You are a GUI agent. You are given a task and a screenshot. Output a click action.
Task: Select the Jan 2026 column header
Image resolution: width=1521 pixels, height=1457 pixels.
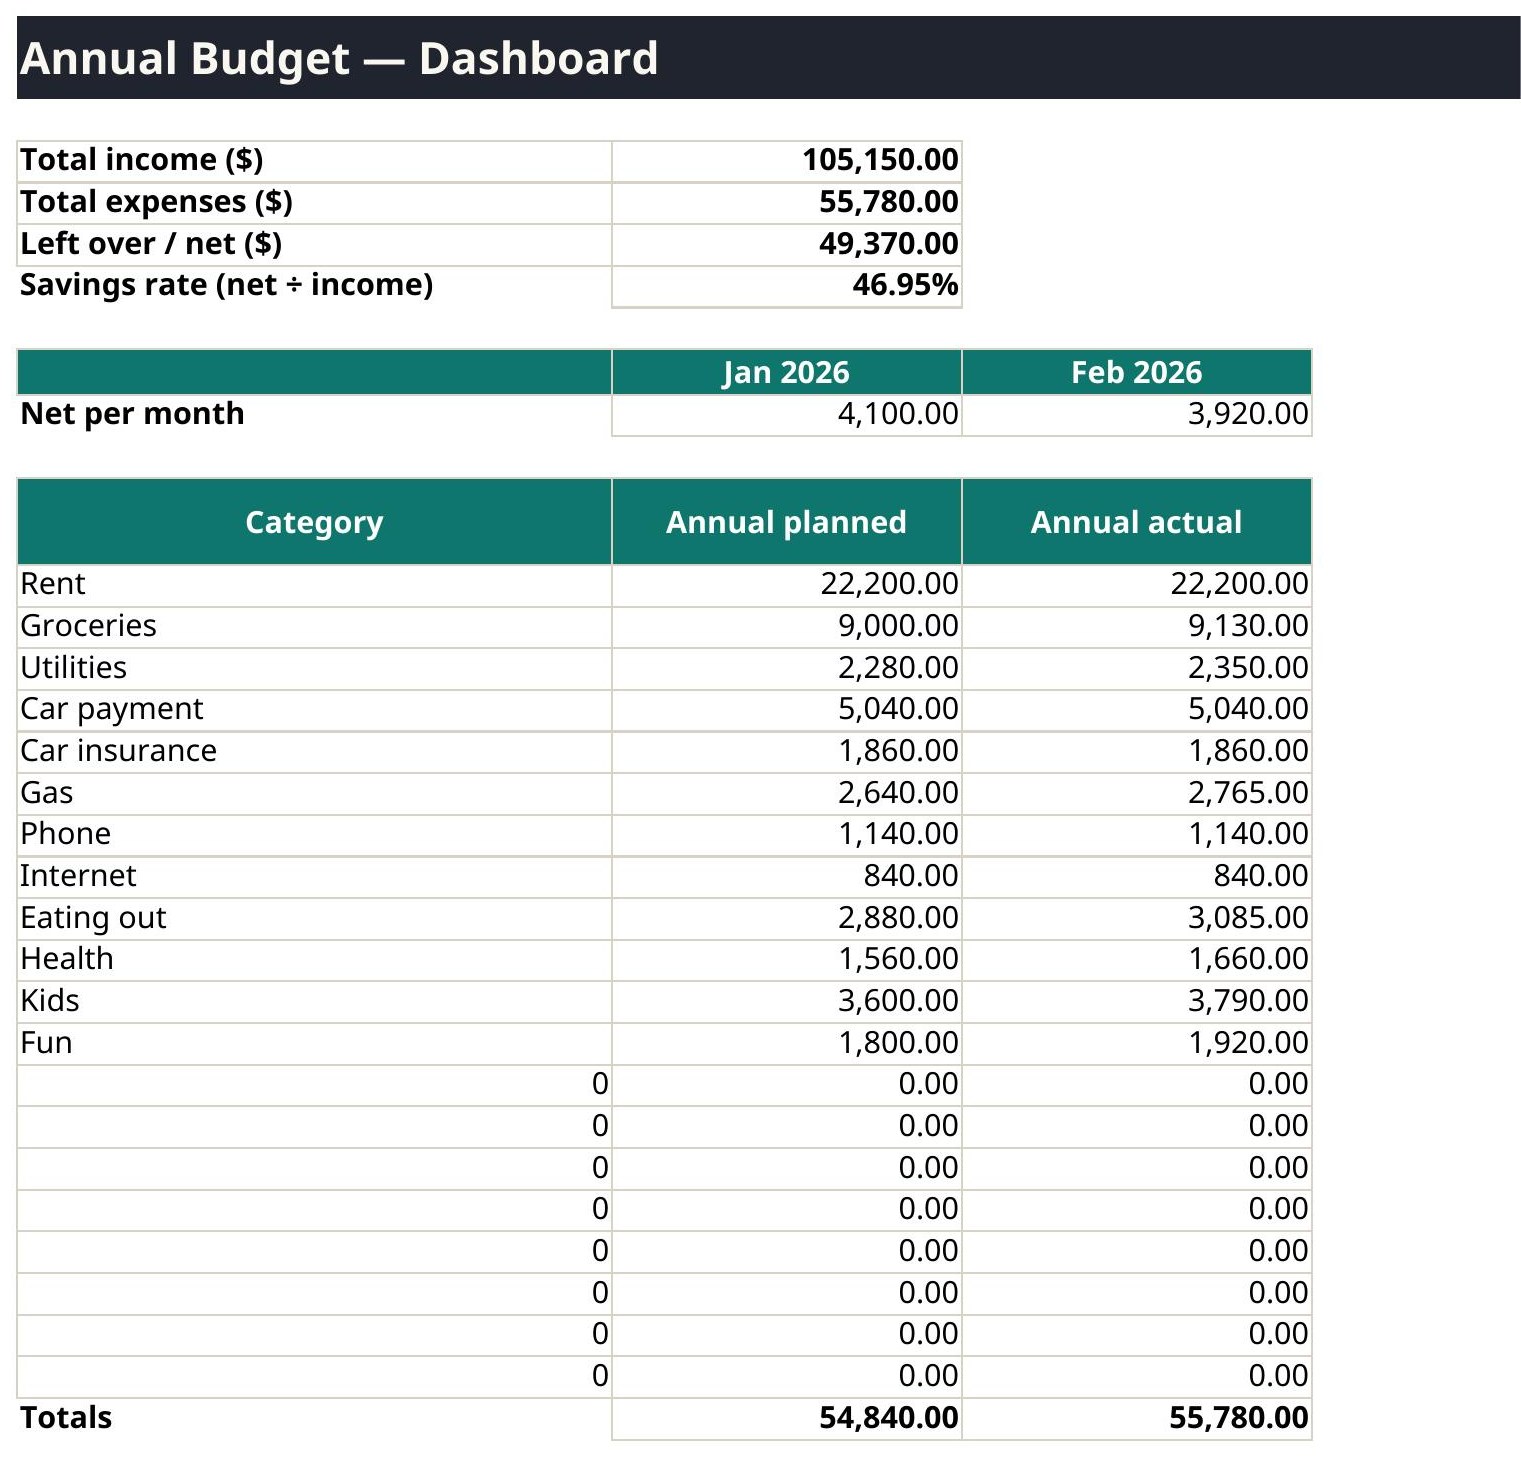coord(786,372)
